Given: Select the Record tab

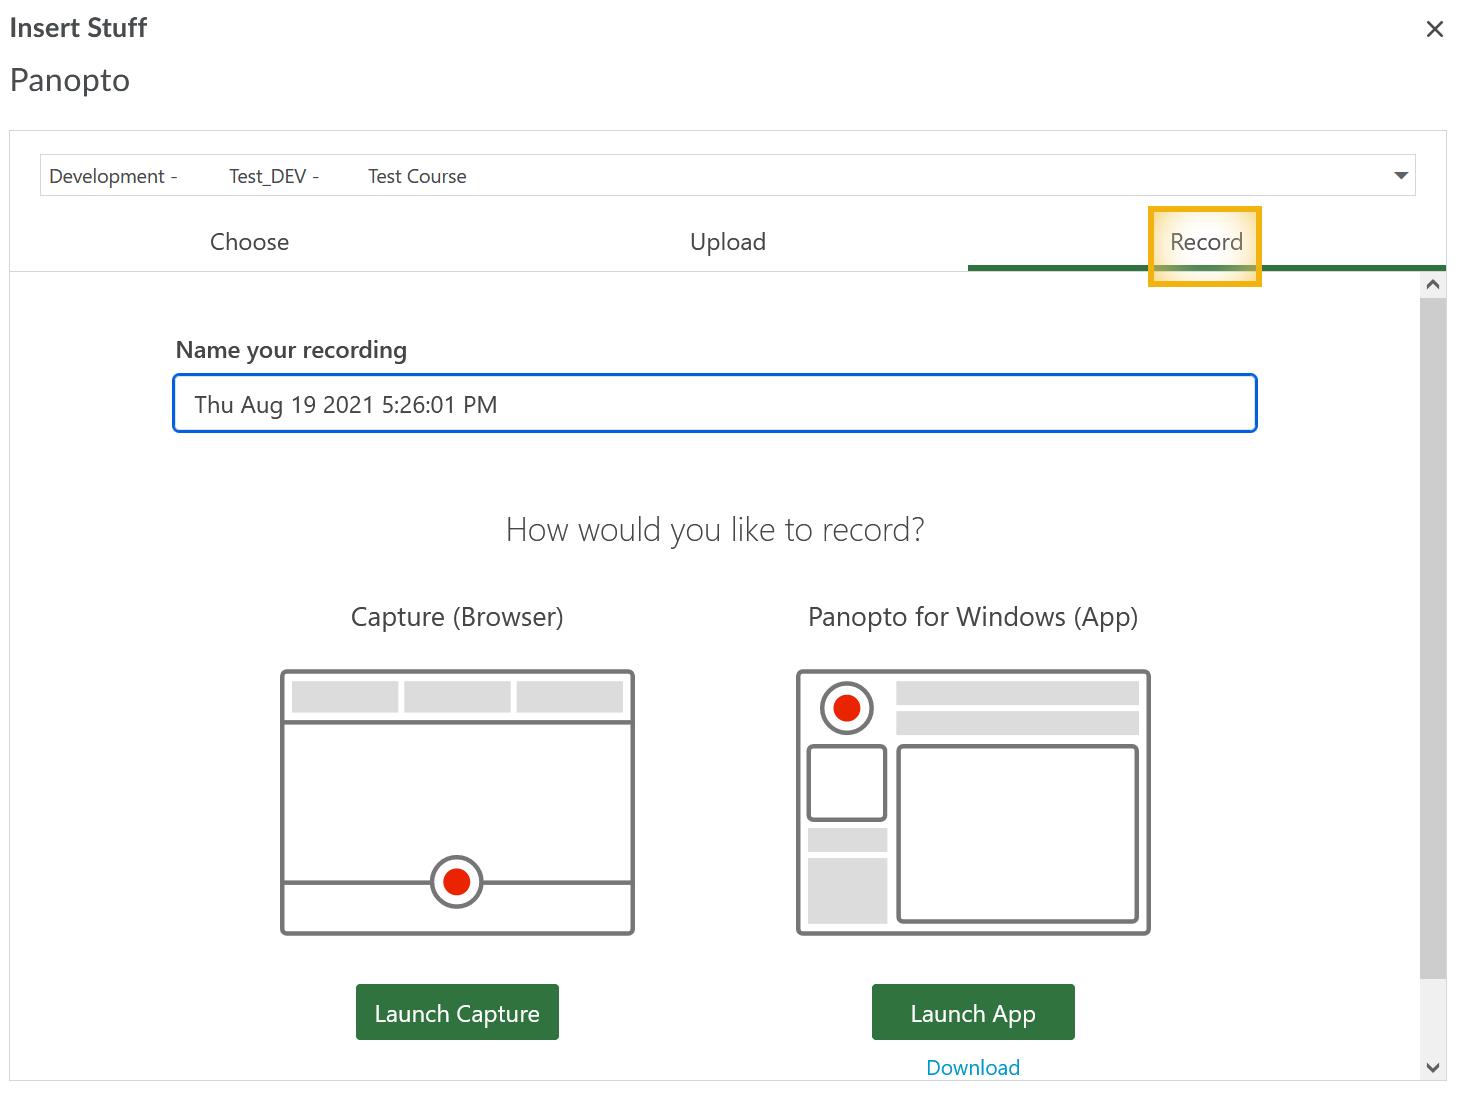Looking at the screenshot, I should click(1206, 242).
